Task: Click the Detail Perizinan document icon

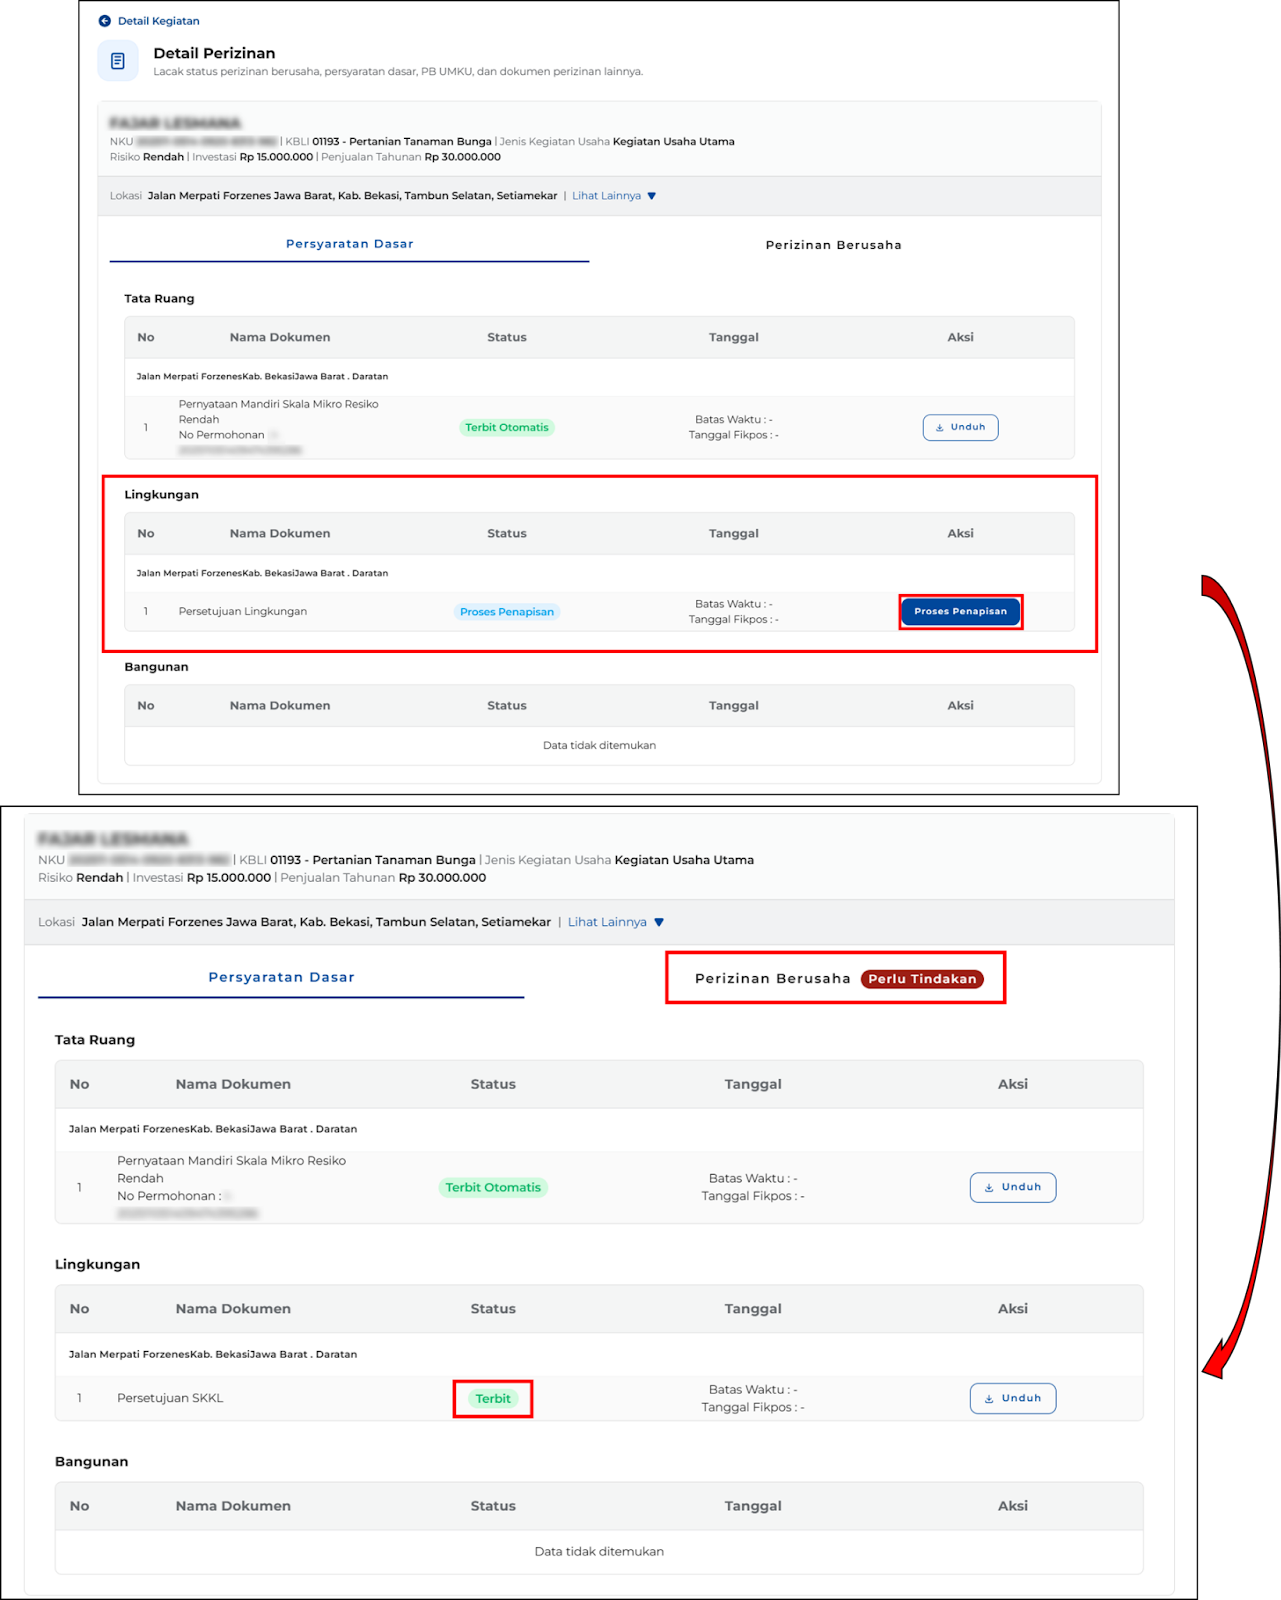Action: 118,61
